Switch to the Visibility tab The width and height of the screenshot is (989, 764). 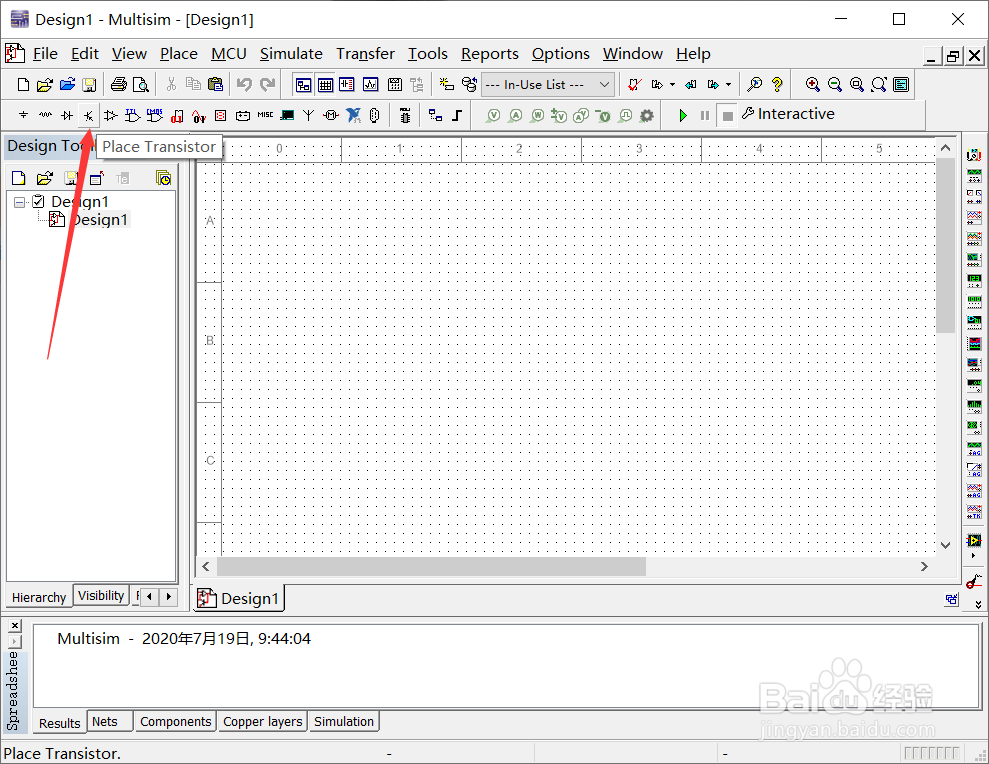tap(101, 596)
